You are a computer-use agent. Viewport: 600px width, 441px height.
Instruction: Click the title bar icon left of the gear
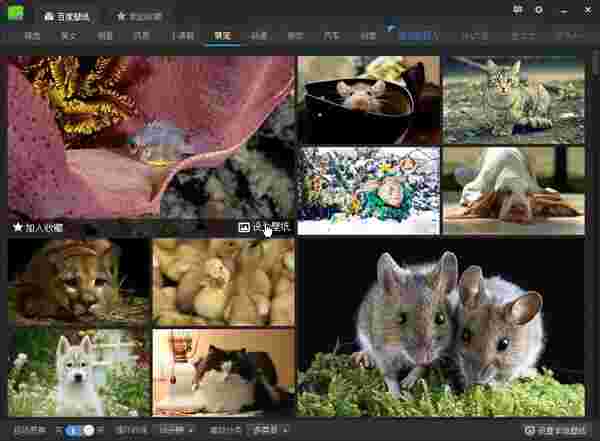tap(517, 10)
